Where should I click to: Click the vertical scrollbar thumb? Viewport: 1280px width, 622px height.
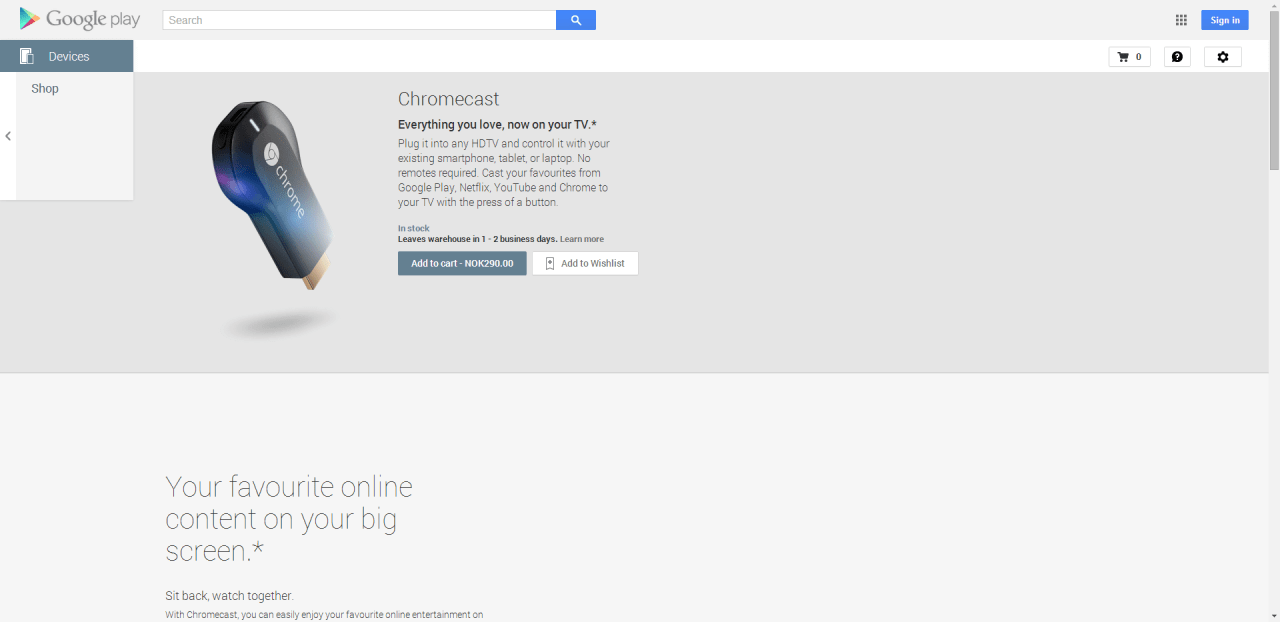tap(1274, 91)
